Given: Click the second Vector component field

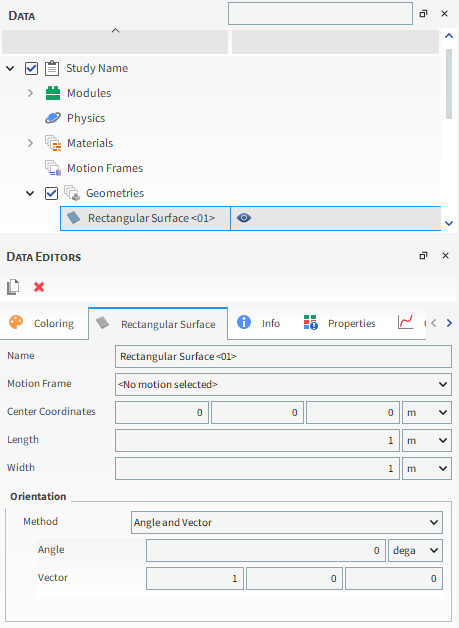Looking at the screenshot, I should [294, 578].
